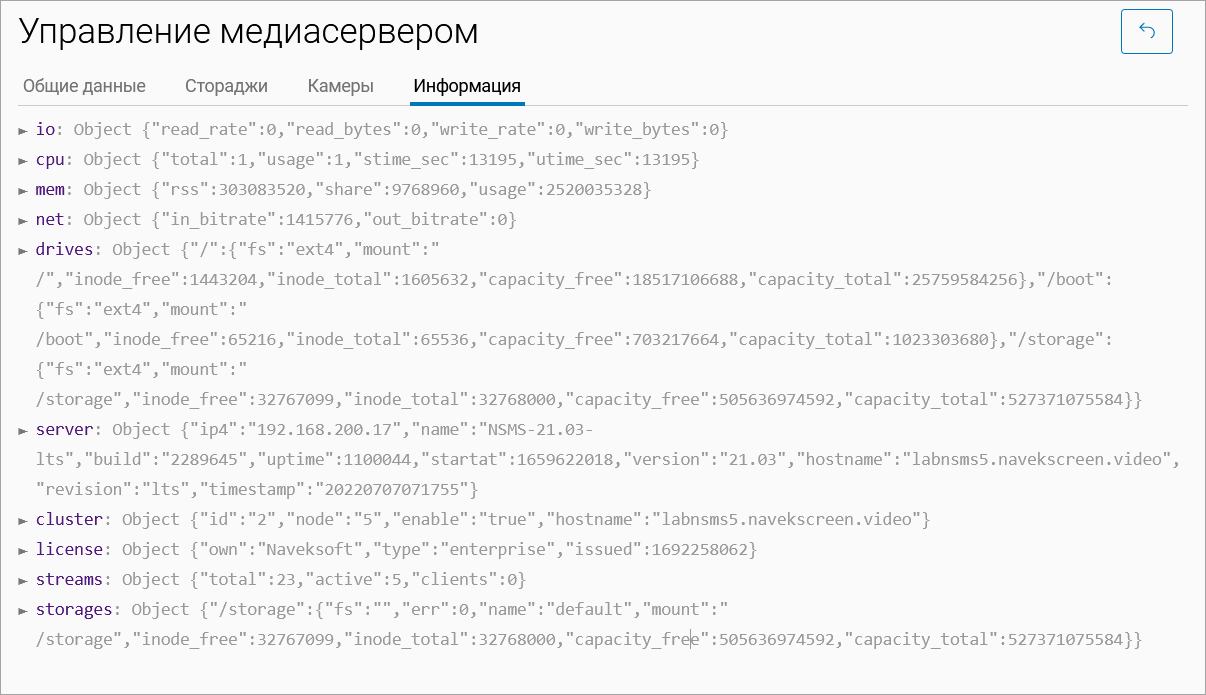
Task: Expand the streams object triangle
Action: pyautogui.click(x=23, y=580)
